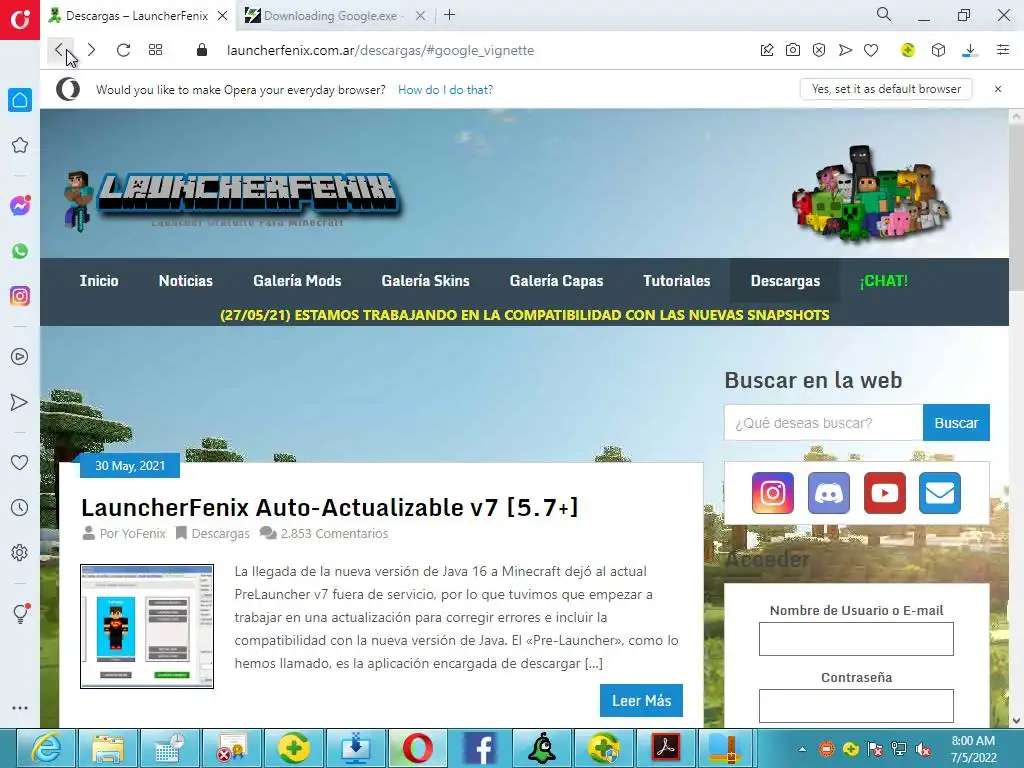Viewport: 1024px width, 768px height.
Task: Open the sidebar Home icon
Action: pyautogui.click(x=20, y=100)
